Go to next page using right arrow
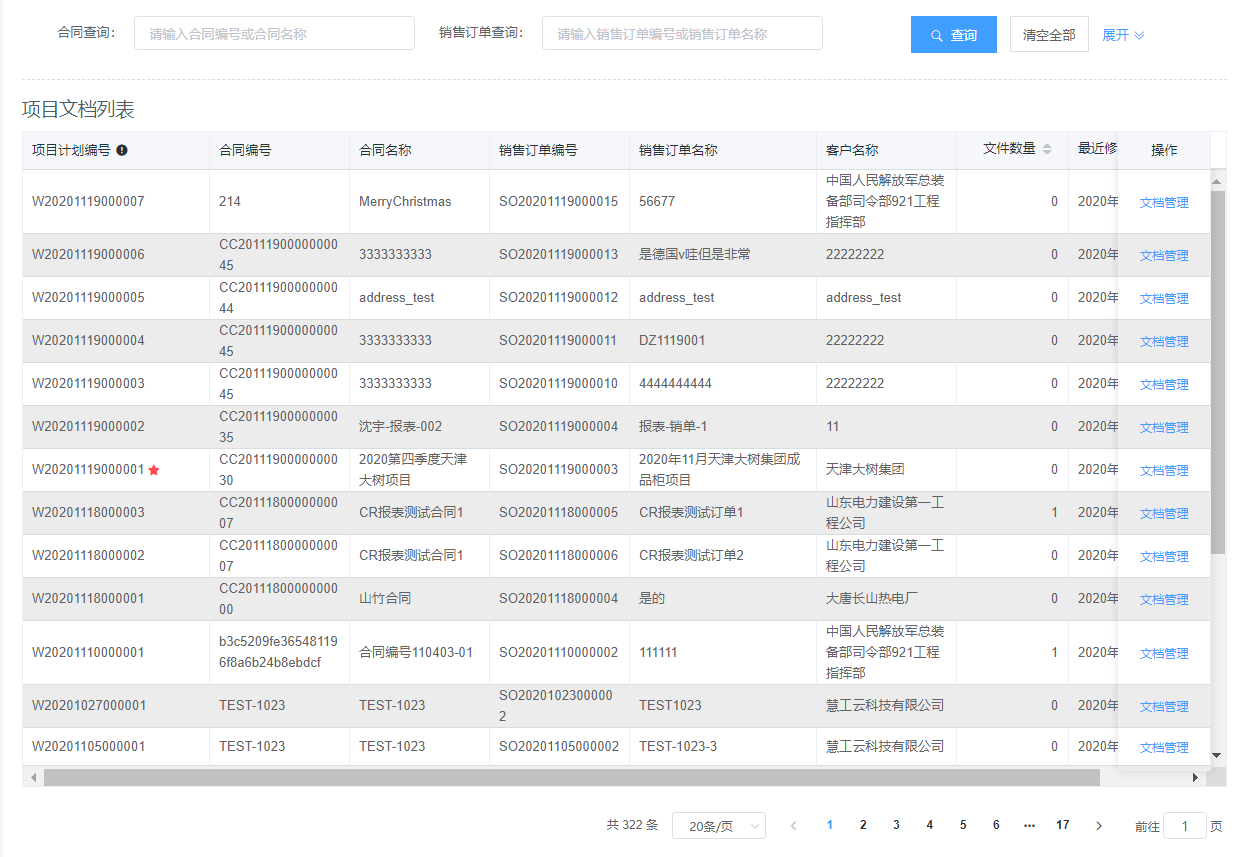Viewport: 1246px width, 857px height. click(1099, 825)
